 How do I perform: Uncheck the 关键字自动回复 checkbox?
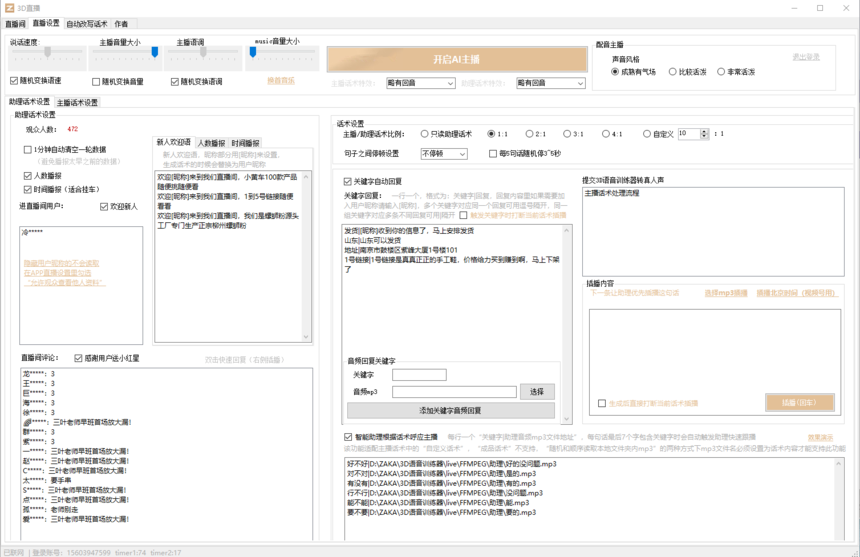coord(347,181)
